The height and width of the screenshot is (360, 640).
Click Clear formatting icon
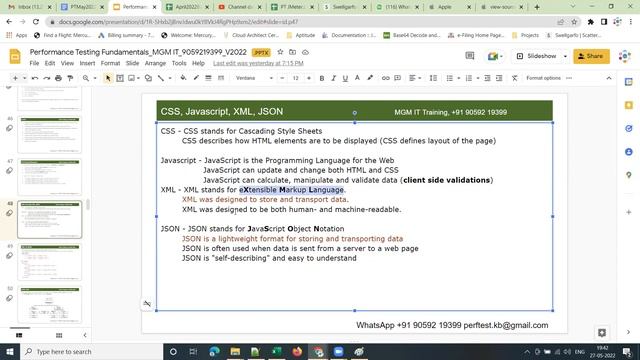pyautogui.click(x=514, y=78)
